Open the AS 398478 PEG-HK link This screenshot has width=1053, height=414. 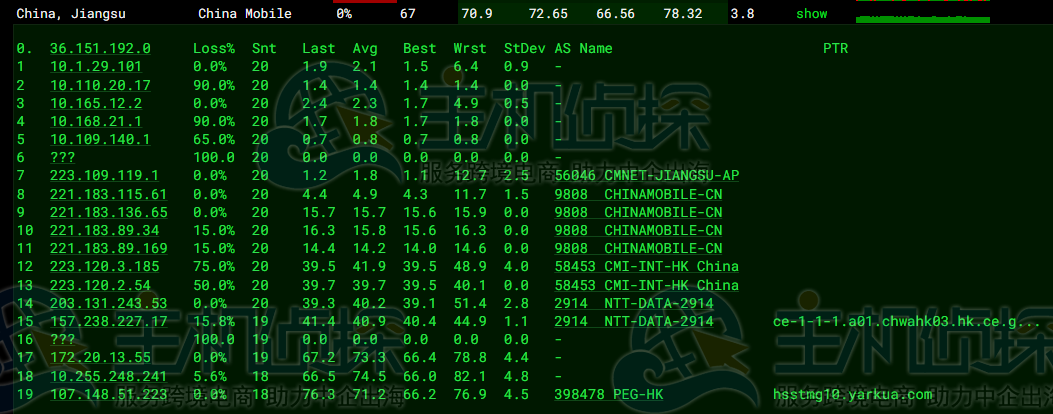click(x=609, y=394)
